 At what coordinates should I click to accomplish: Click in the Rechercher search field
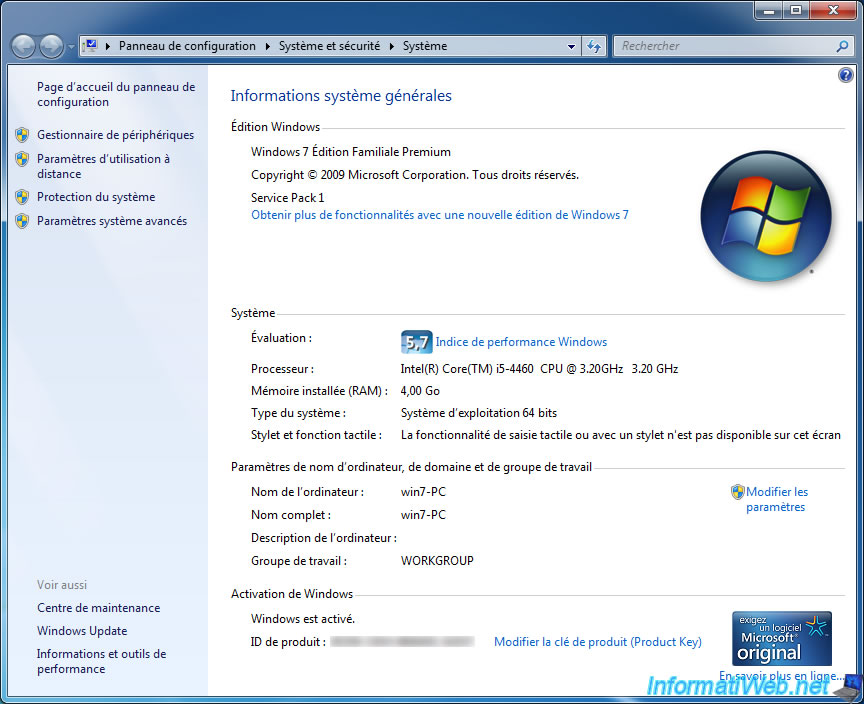point(720,46)
